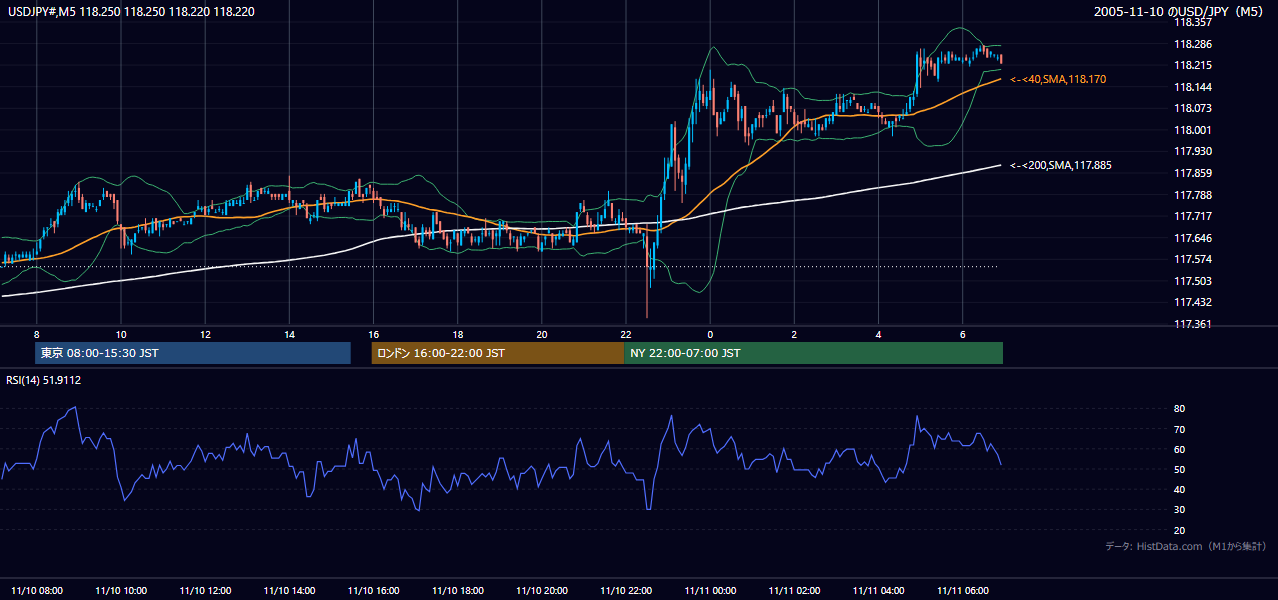Click price axis label 118.073
The image size is (1278, 600).
tap(1192, 108)
